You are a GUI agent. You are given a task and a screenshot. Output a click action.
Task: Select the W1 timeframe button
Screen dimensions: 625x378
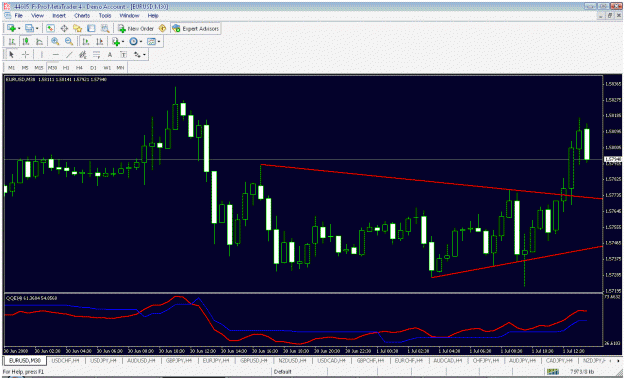click(107, 67)
